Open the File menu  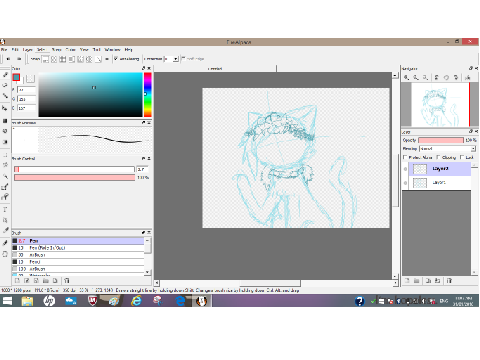[4, 50]
